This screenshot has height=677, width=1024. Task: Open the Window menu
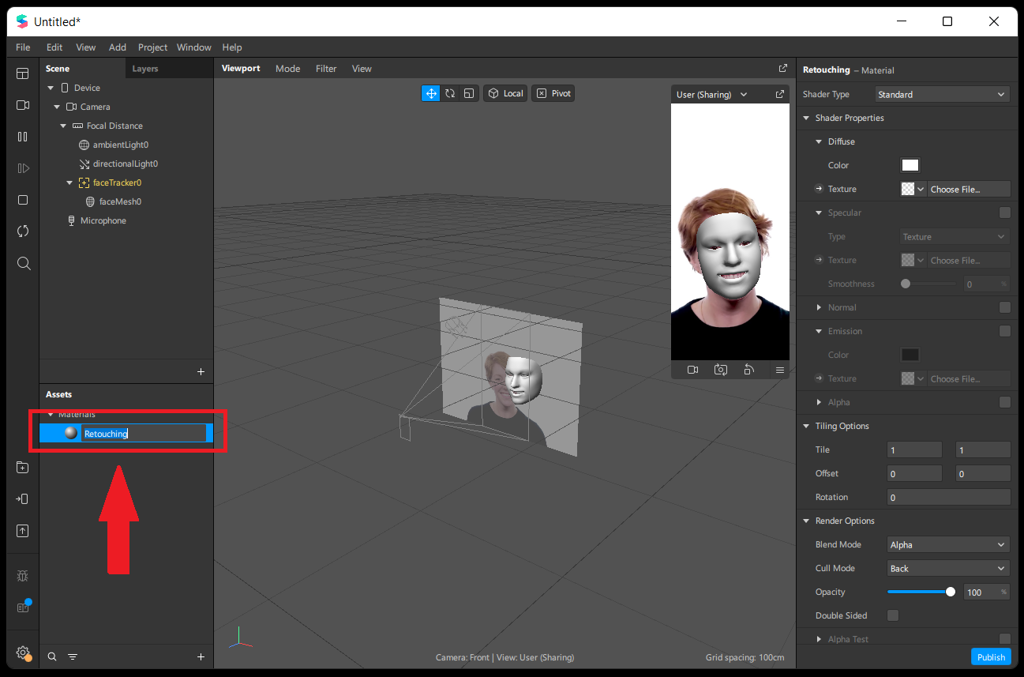click(x=194, y=47)
